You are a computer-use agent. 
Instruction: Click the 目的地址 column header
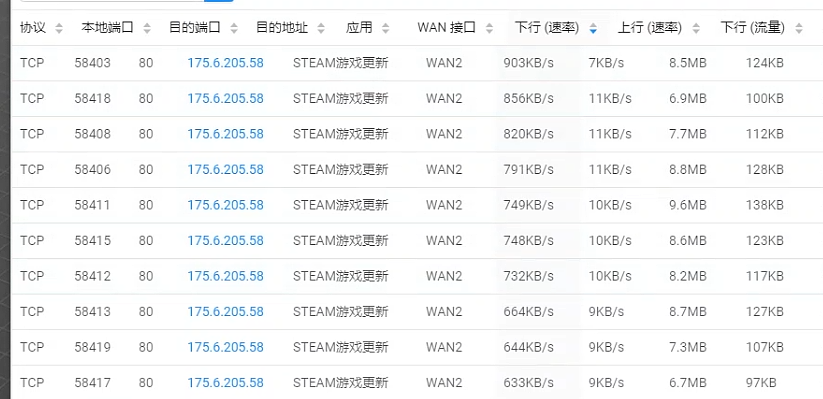(x=282, y=27)
